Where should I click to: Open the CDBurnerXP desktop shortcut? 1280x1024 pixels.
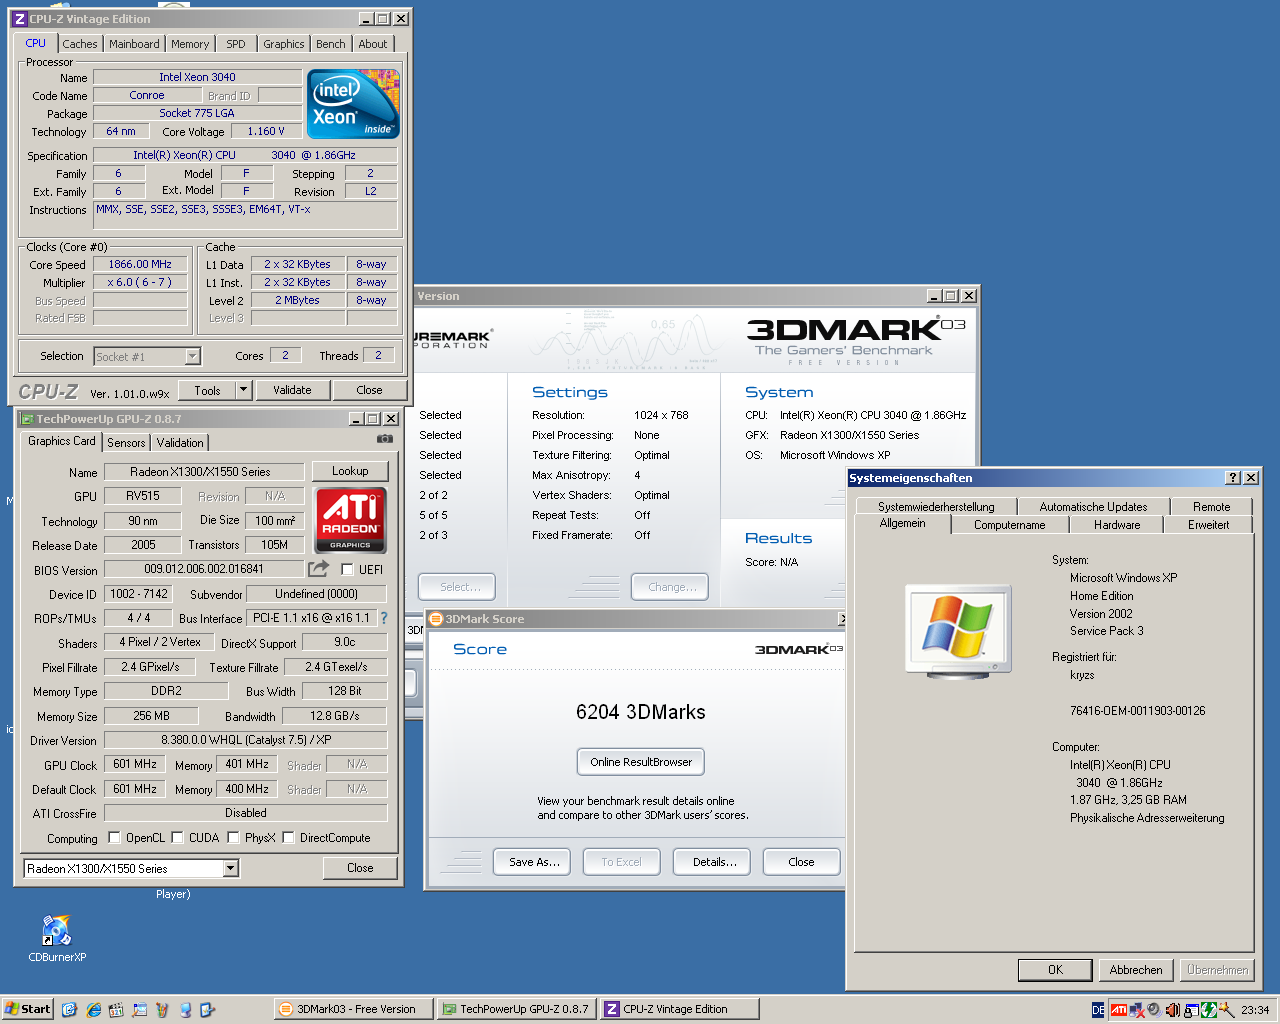pyautogui.click(x=57, y=938)
